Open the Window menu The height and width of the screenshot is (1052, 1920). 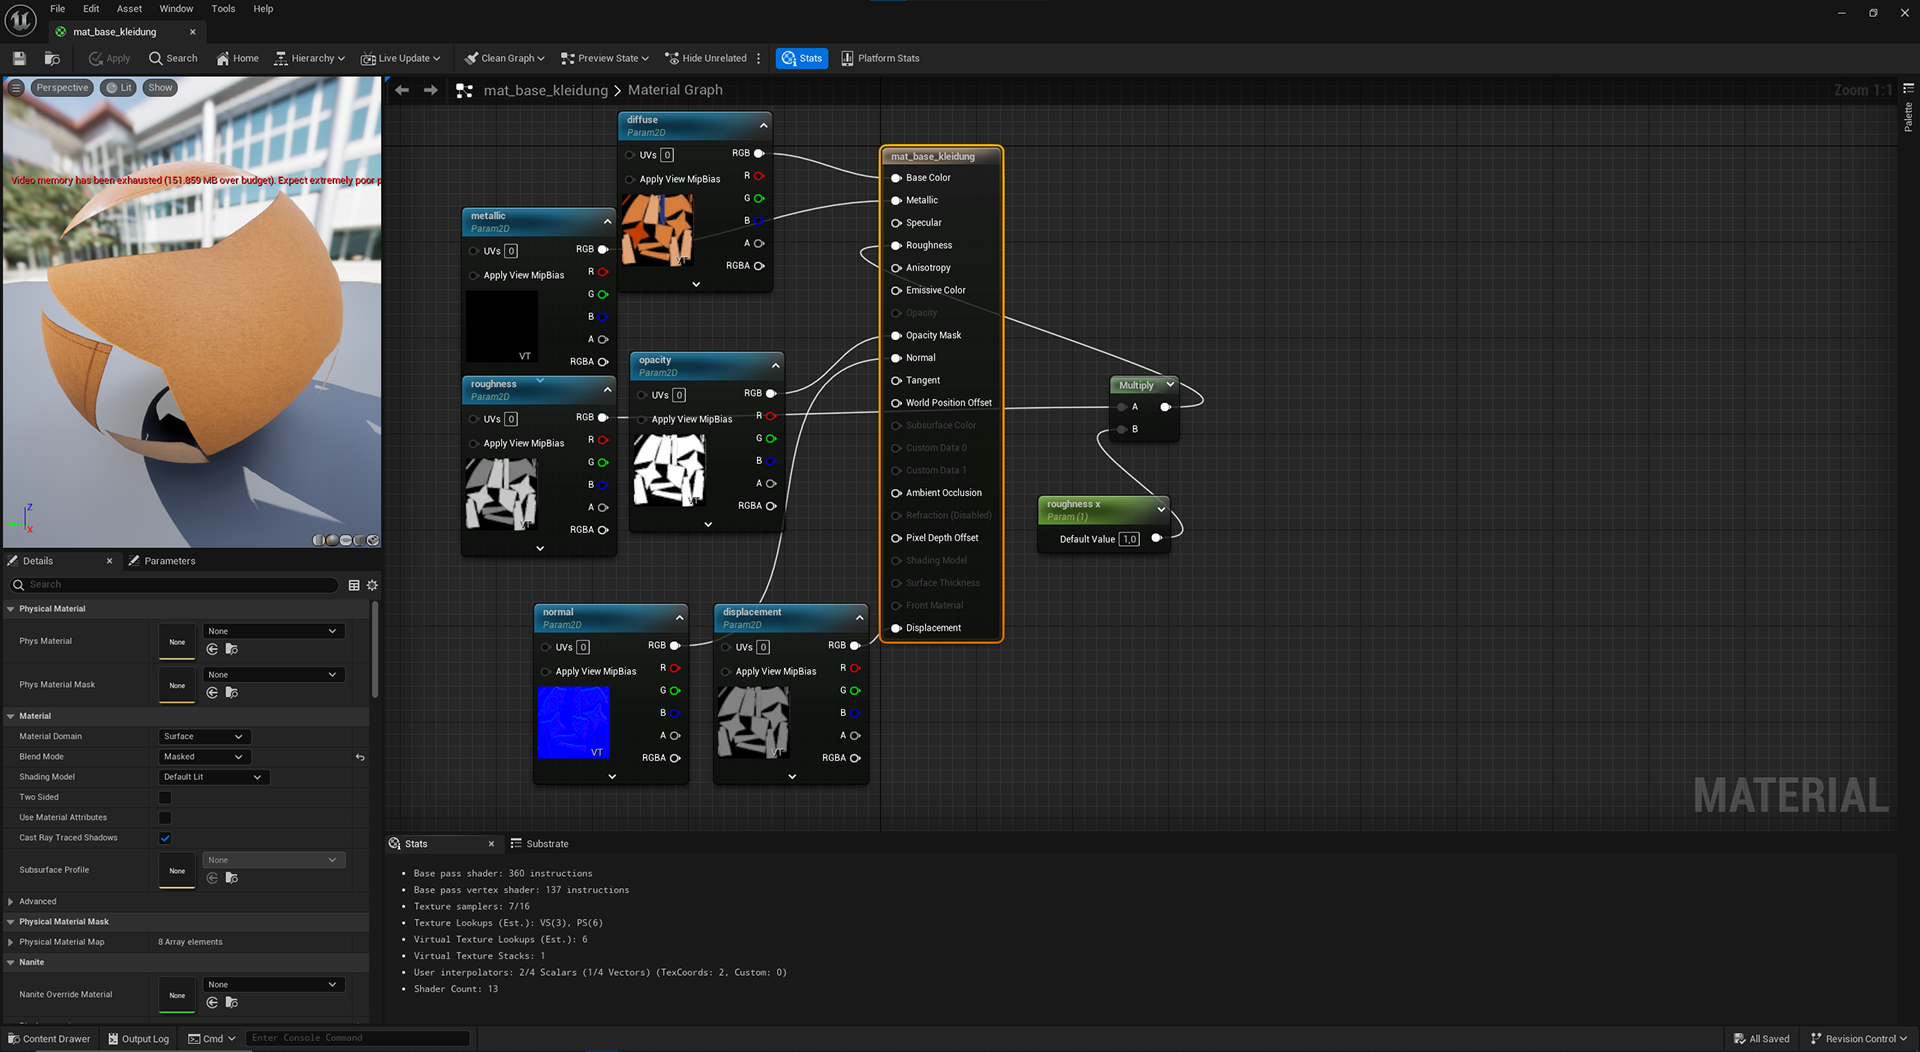(x=176, y=9)
